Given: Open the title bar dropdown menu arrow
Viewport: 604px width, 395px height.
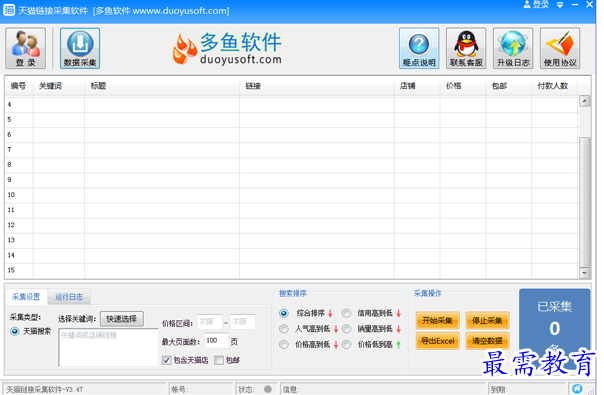Looking at the screenshot, I should tap(560, 5).
